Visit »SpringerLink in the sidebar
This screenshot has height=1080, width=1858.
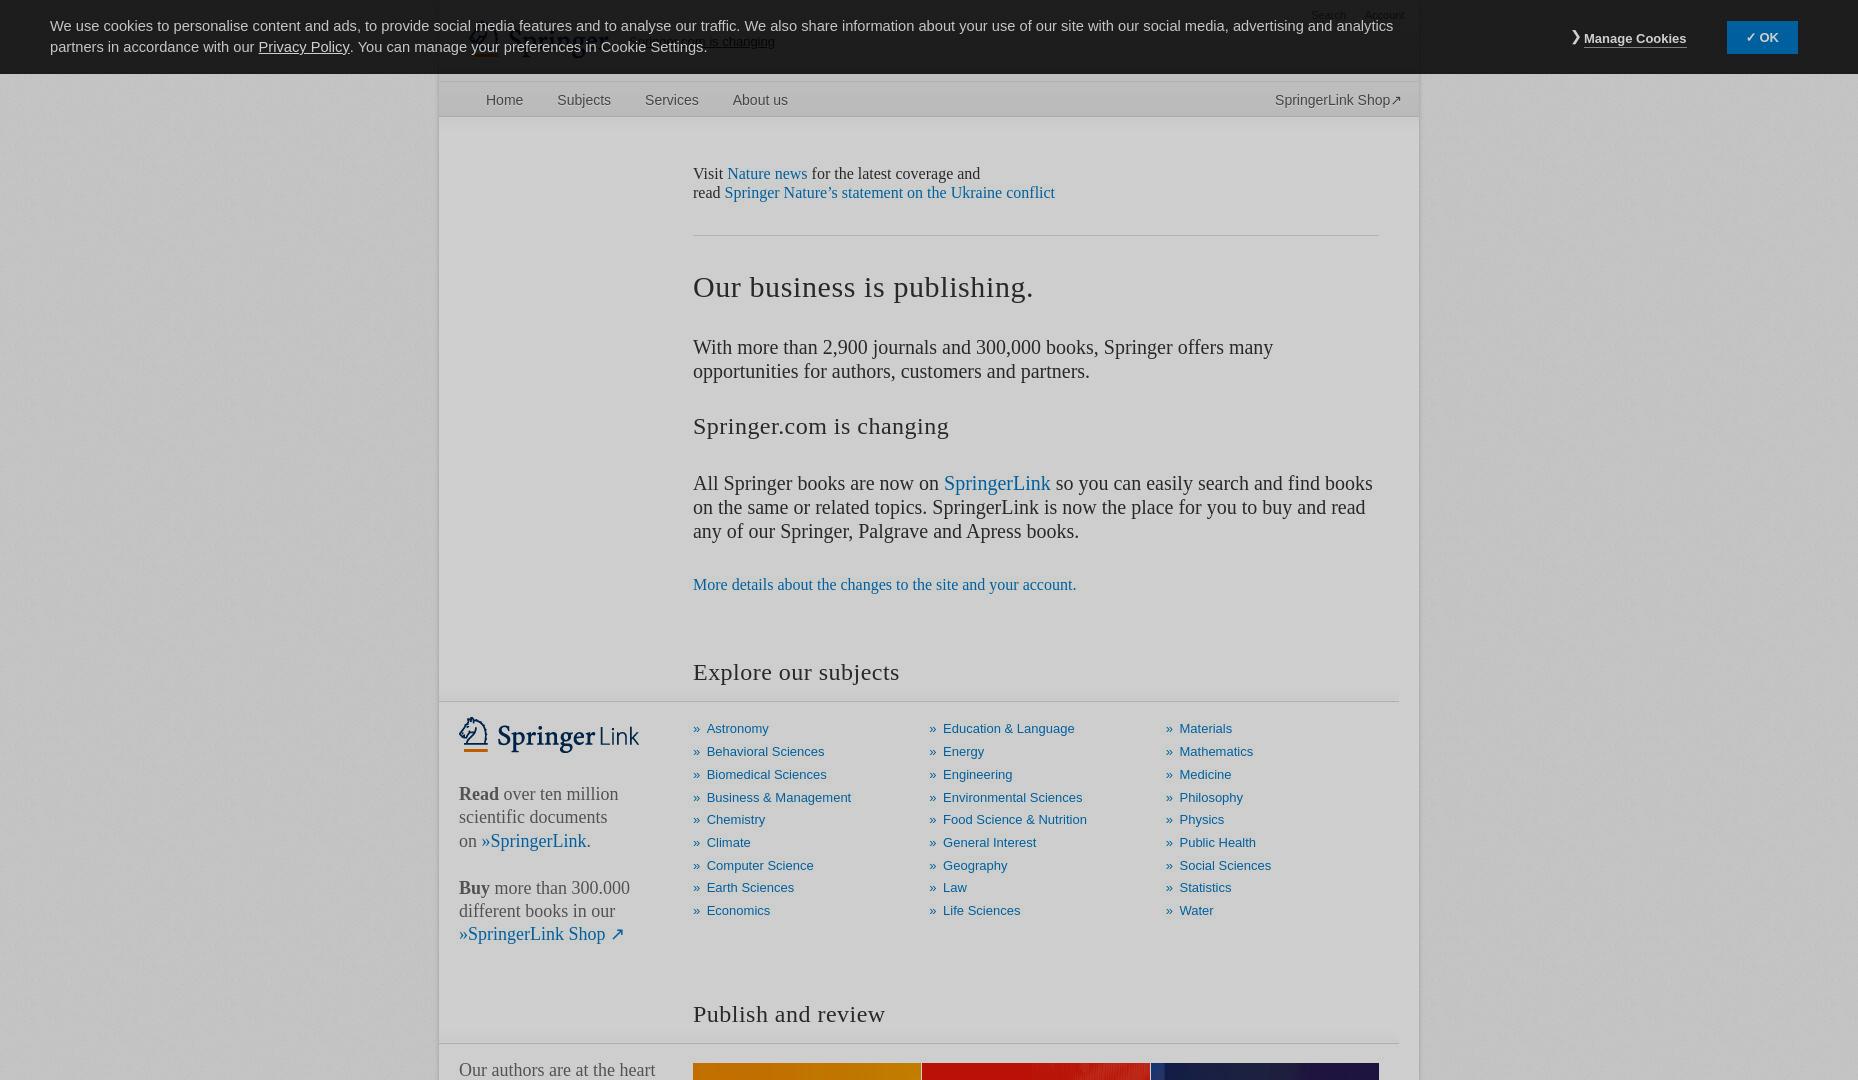pyautogui.click(x=533, y=841)
